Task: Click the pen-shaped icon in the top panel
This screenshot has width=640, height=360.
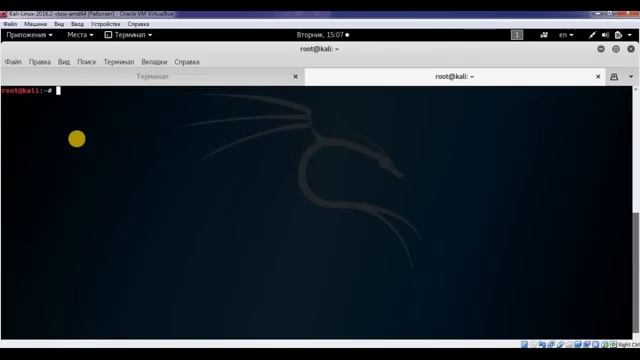Action: click(592, 35)
